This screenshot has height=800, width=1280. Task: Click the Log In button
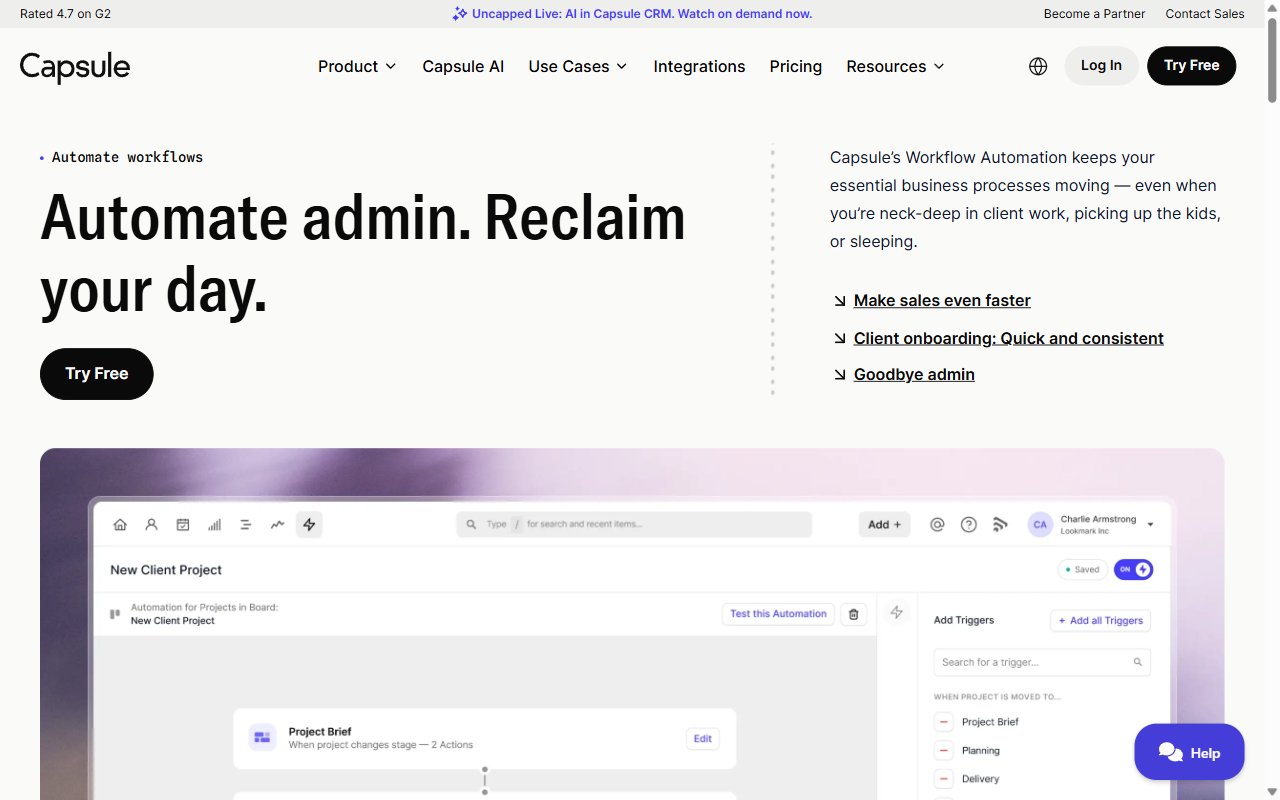(x=1101, y=65)
